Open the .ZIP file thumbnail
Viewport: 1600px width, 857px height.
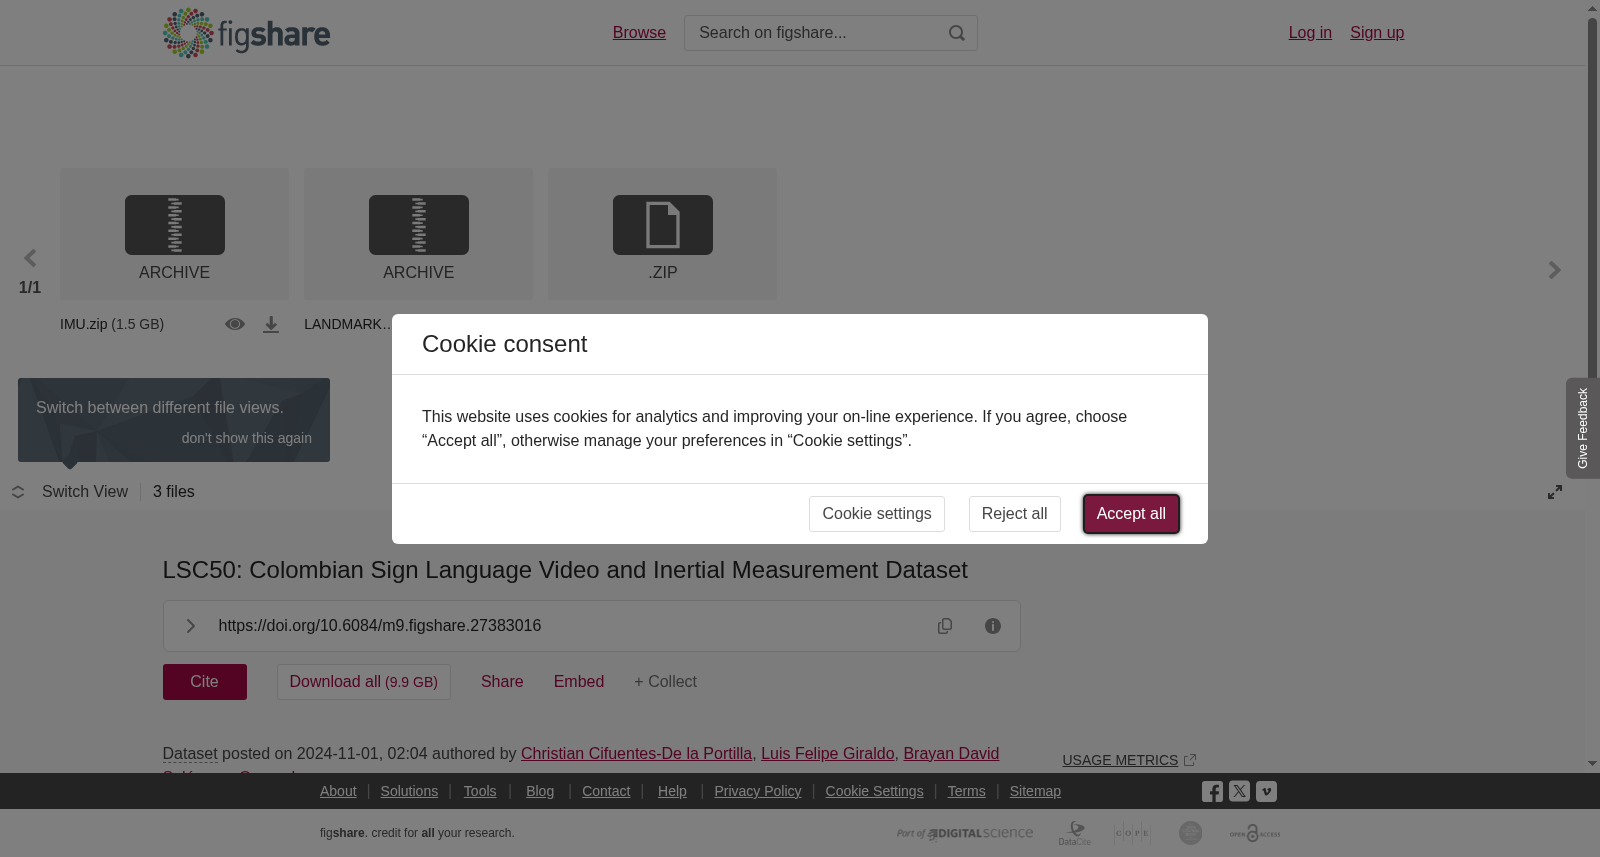[662, 233]
